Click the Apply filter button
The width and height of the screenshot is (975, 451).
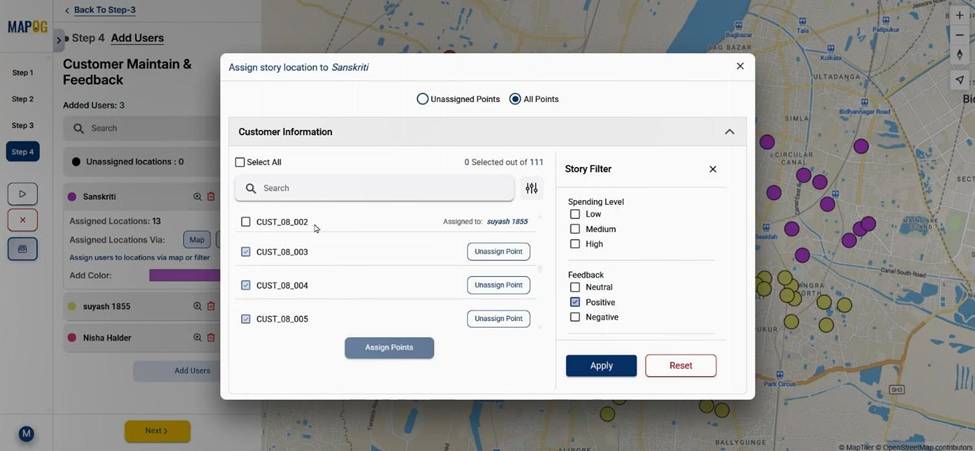[601, 366]
